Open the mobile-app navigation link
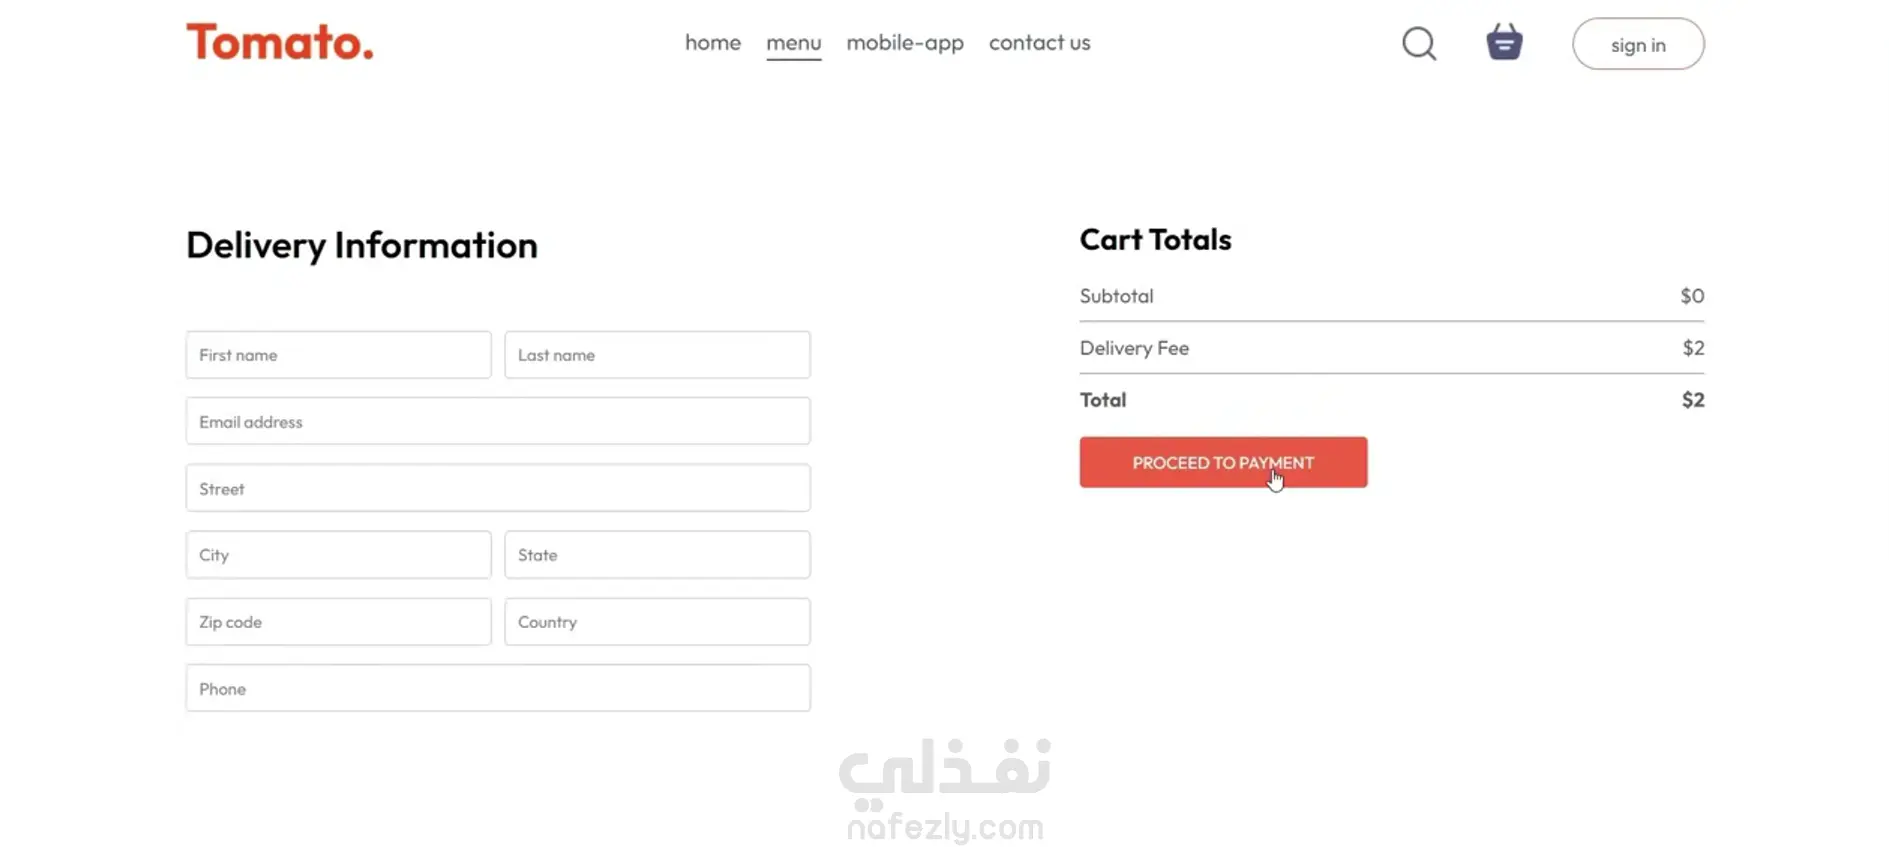 pyautogui.click(x=905, y=43)
